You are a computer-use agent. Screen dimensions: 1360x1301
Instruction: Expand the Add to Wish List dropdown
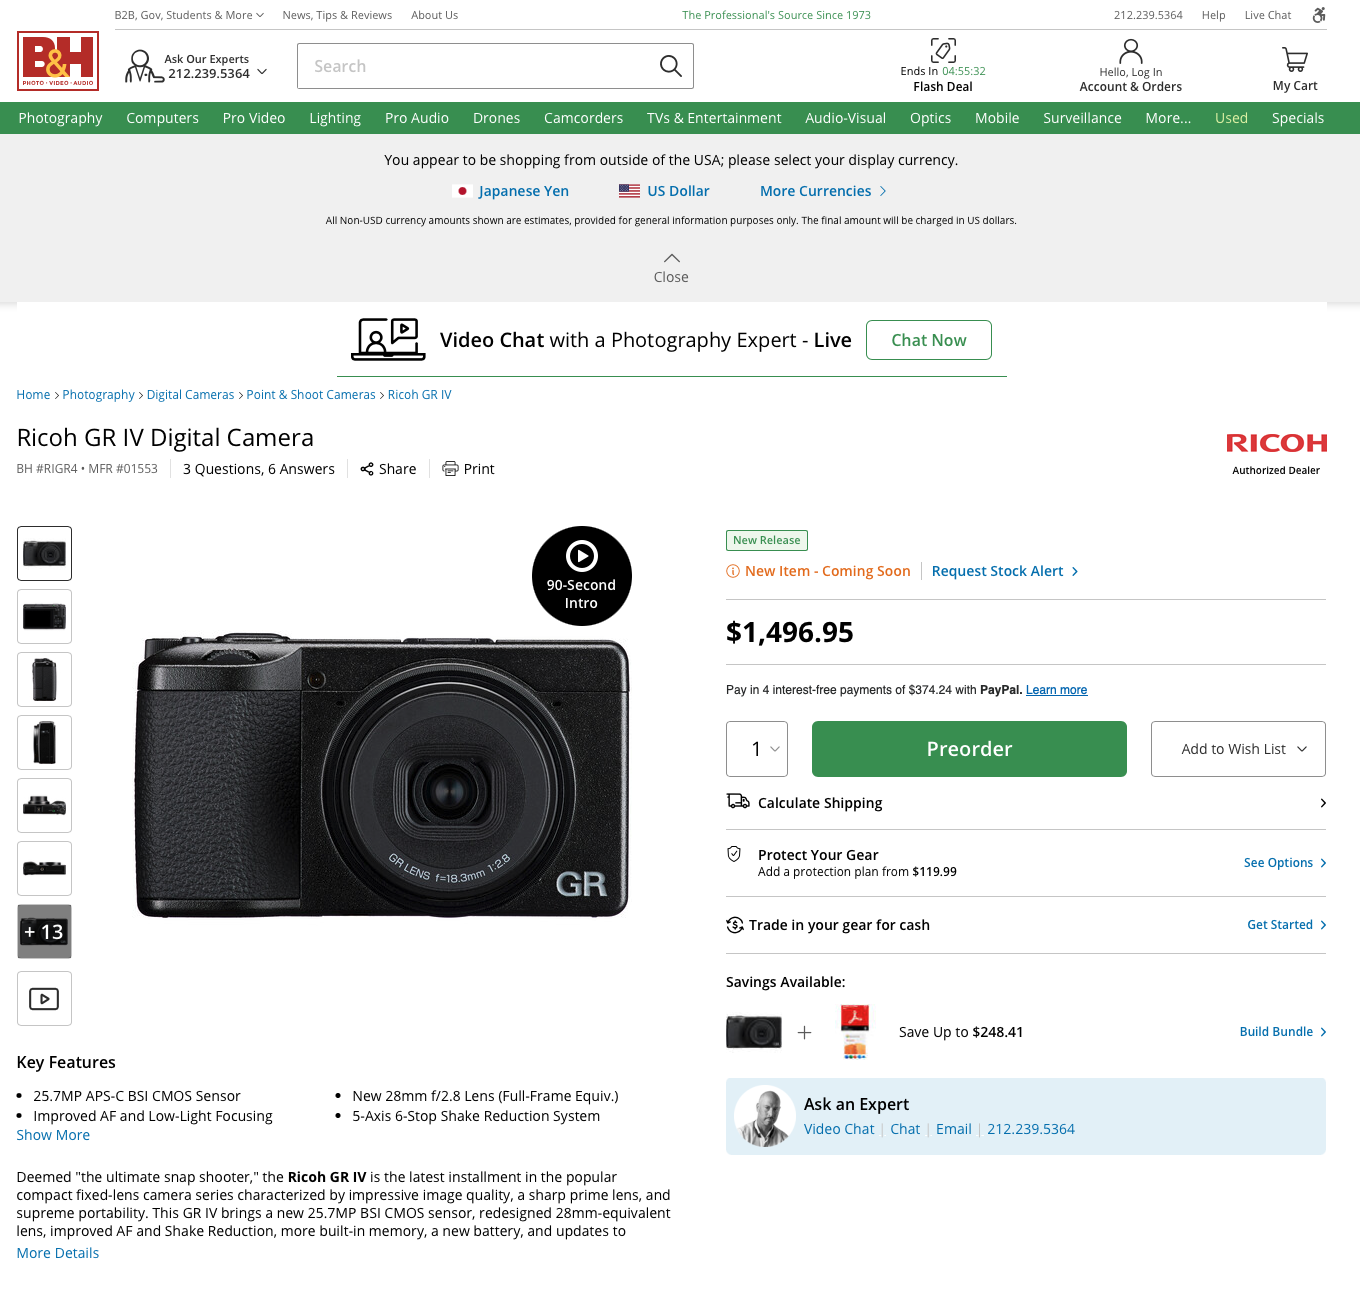coord(1238,749)
